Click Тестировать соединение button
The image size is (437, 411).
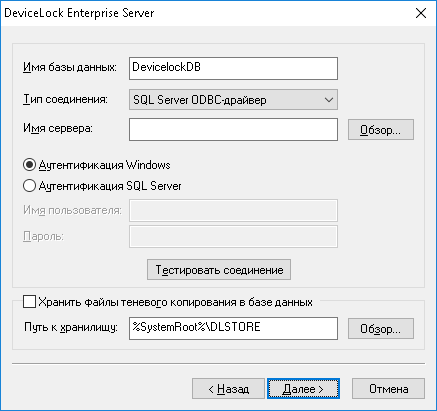point(219,270)
